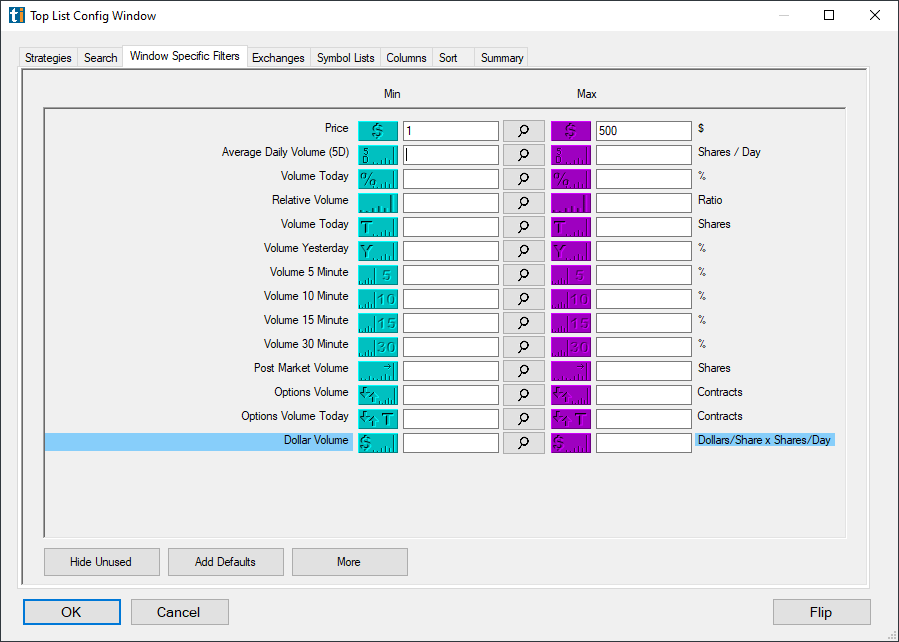This screenshot has width=899, height=642.
Task: Switch to the Exchanges tab
Action: [x=278, y=57]
